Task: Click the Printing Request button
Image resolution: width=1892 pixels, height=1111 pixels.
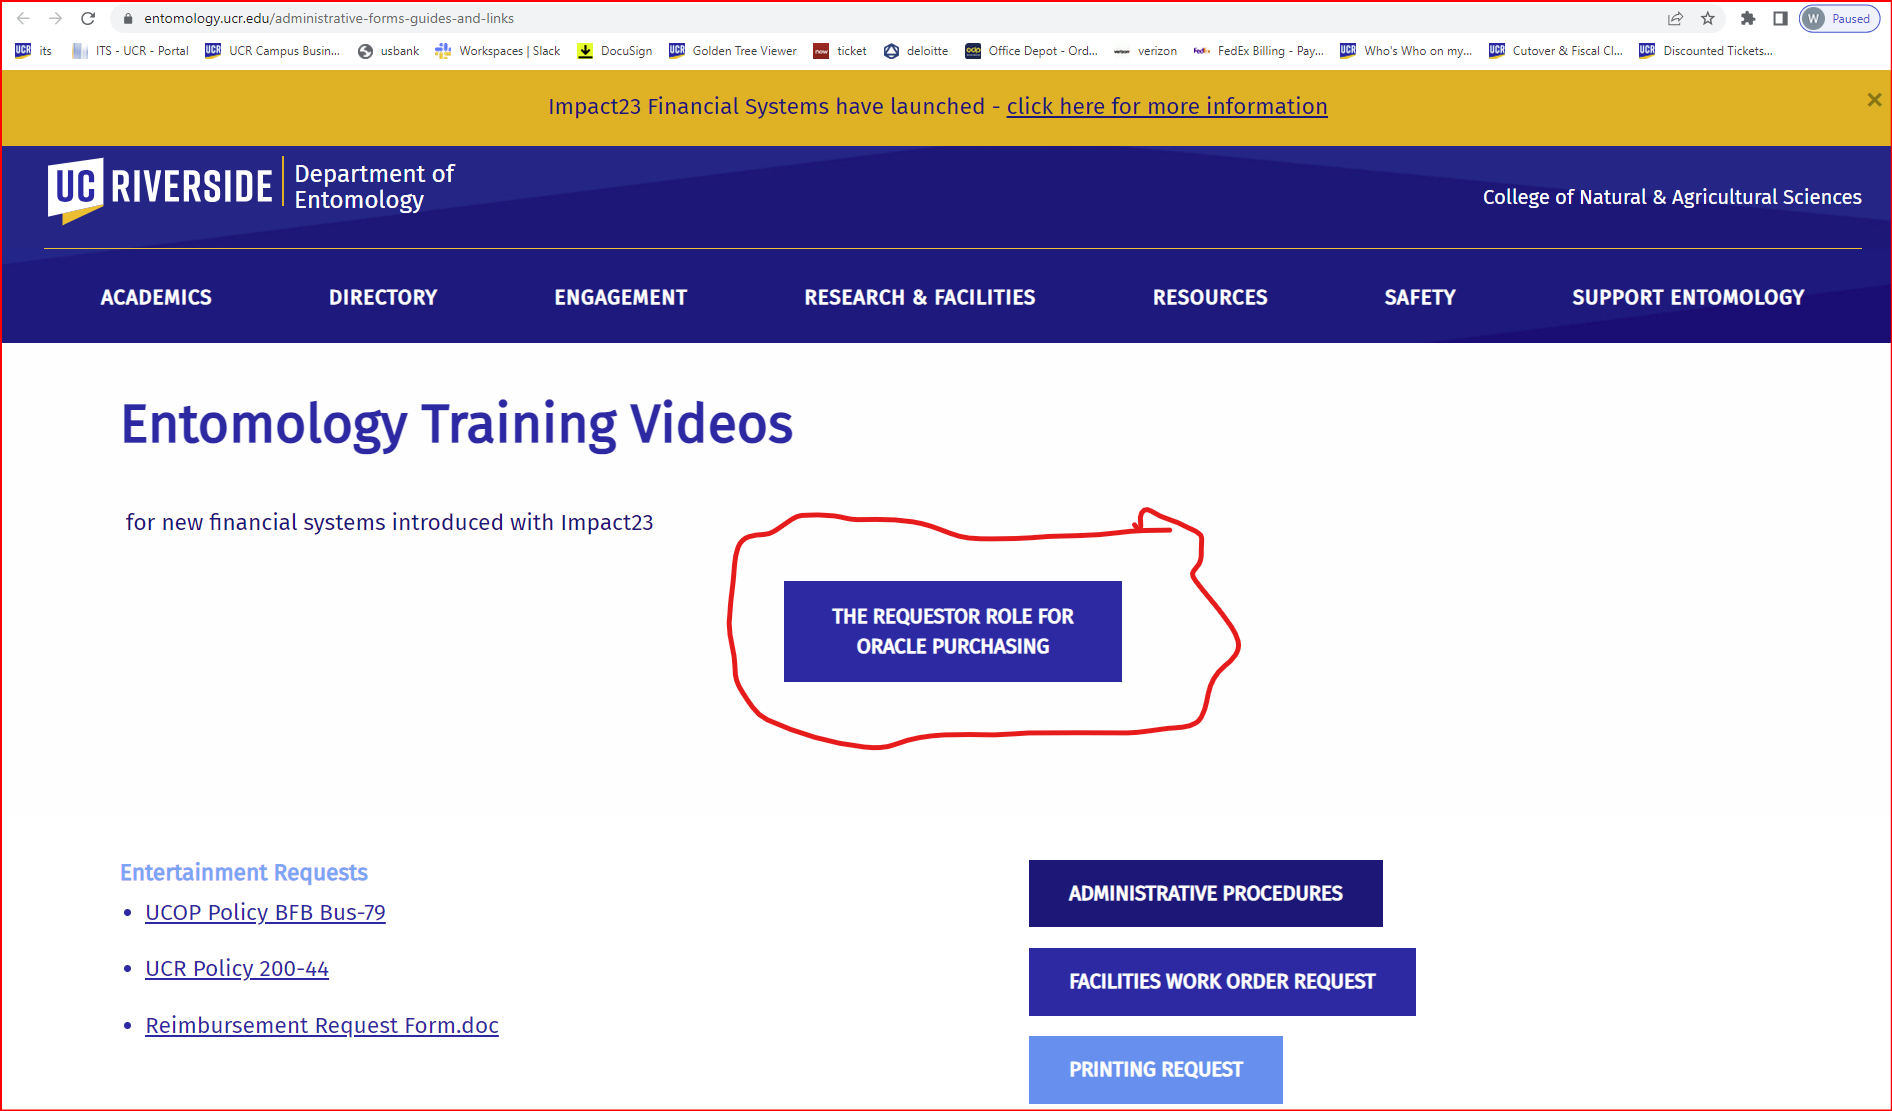Action: tap(1155, 1069)
